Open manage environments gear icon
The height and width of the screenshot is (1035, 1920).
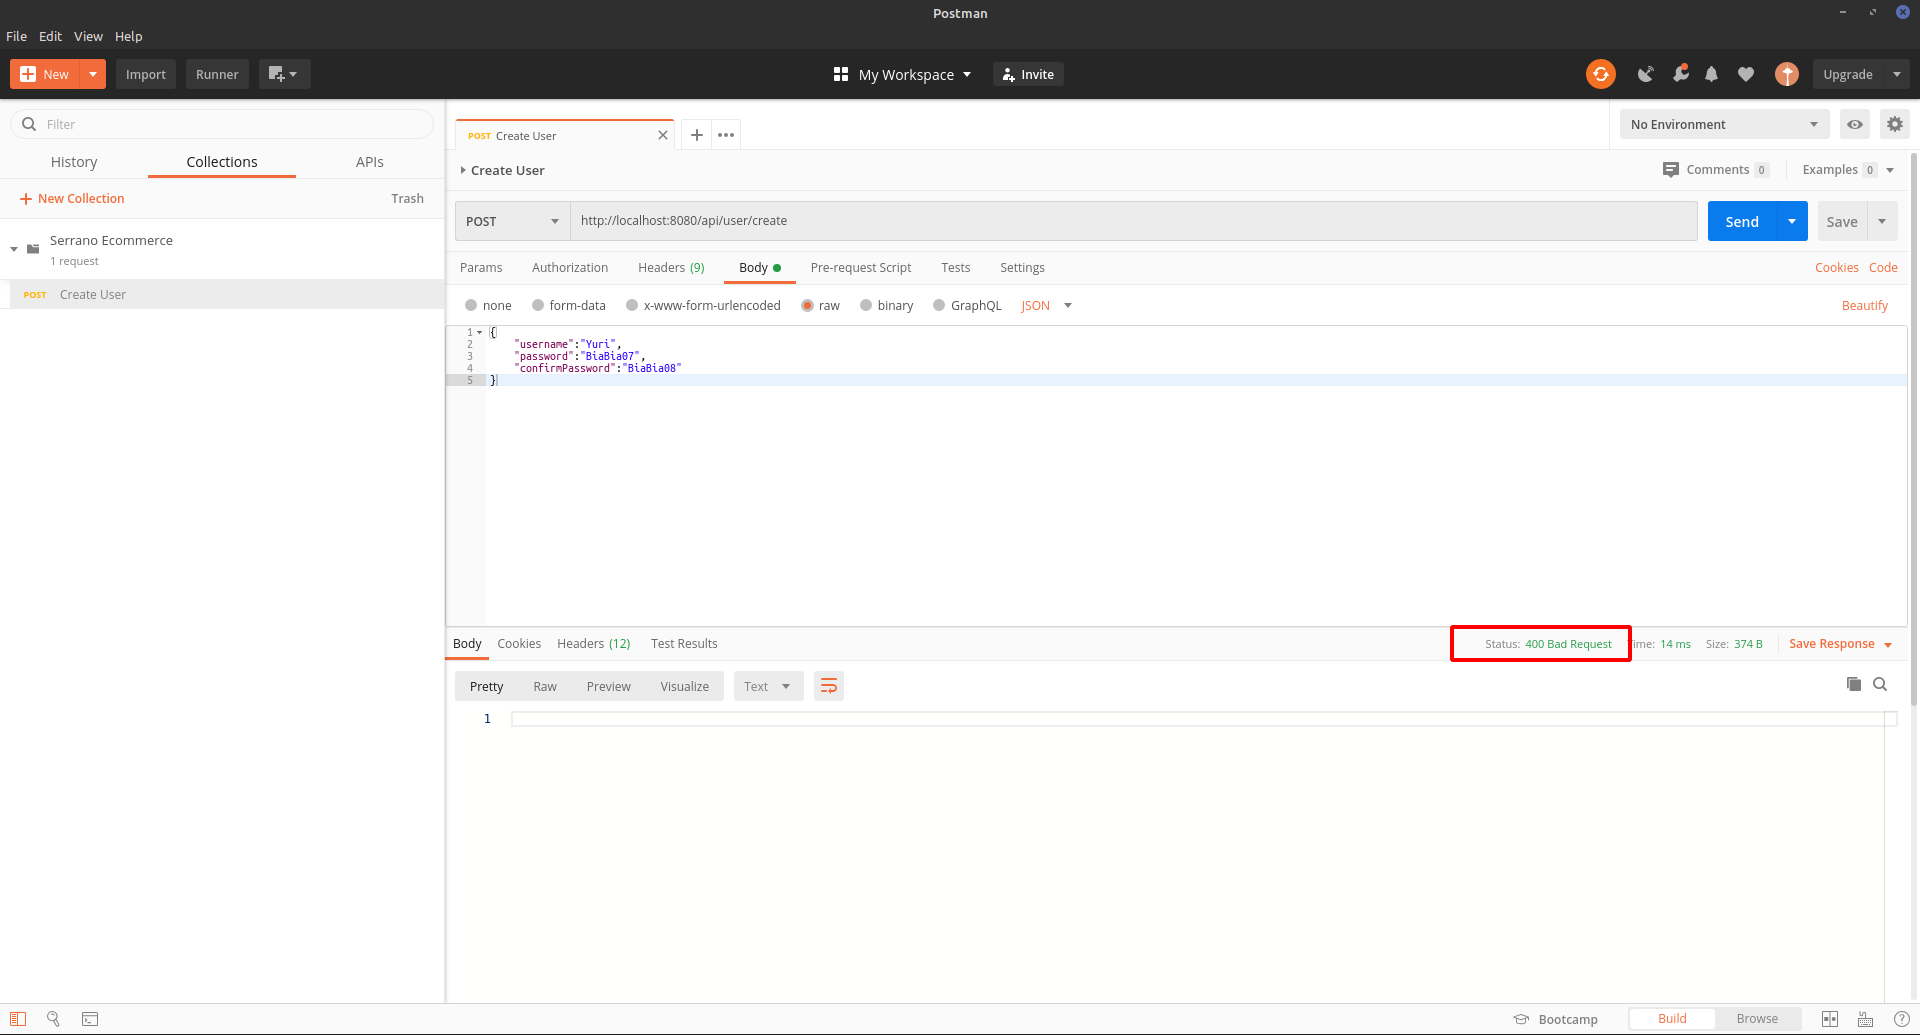click(x=1895, y=124)
